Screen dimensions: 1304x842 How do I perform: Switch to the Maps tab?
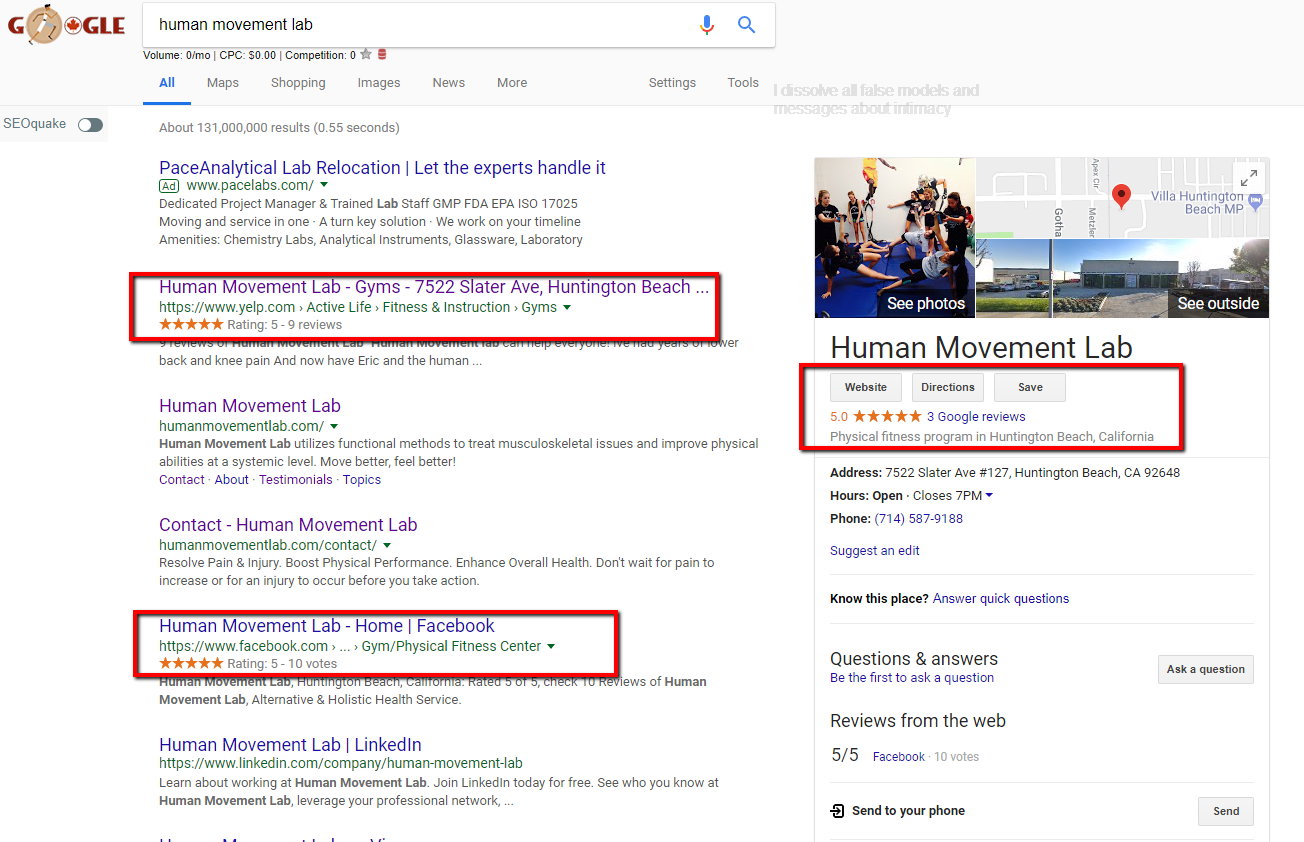[x=223, y=83]
